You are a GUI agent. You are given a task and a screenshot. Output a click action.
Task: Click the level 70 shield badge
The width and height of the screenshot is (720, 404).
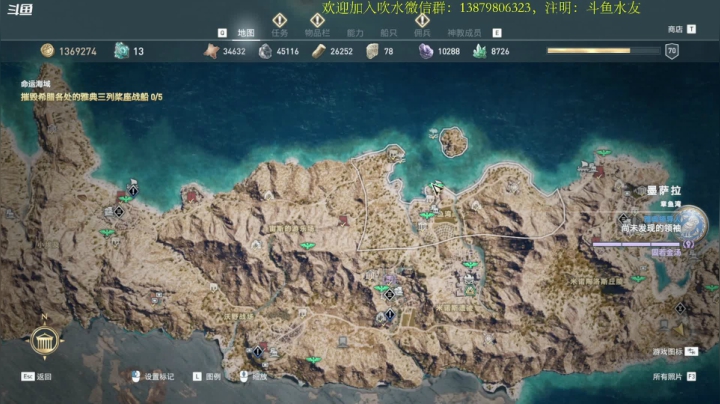(672, 51)
